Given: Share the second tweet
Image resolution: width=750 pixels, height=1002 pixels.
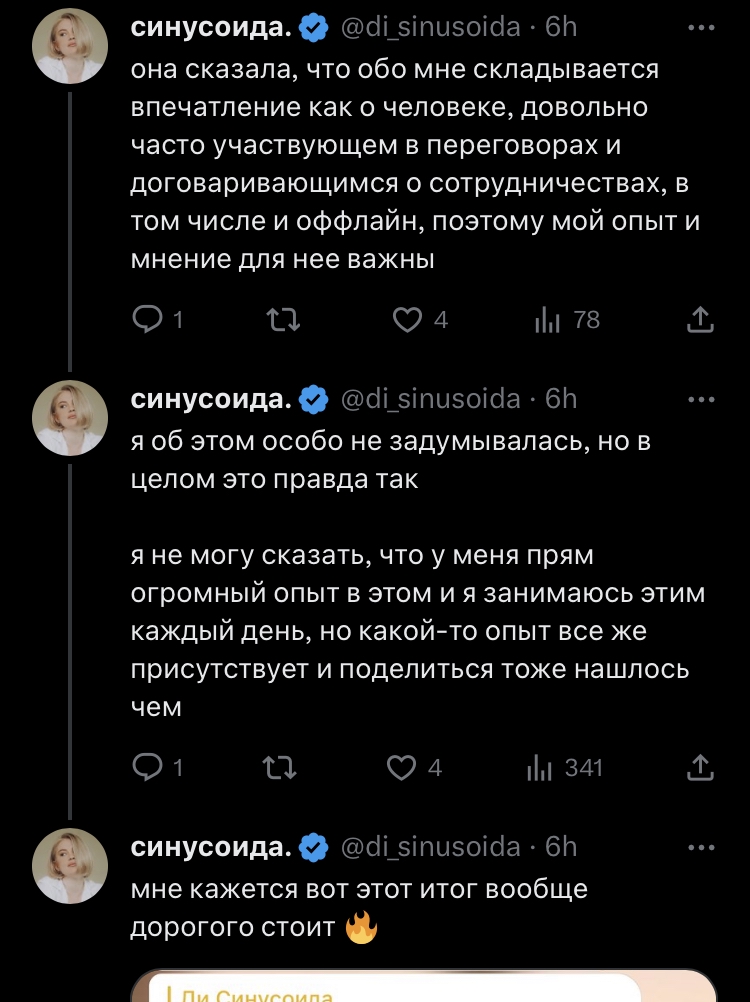Looking at the screenshot, I should [701, 768].
